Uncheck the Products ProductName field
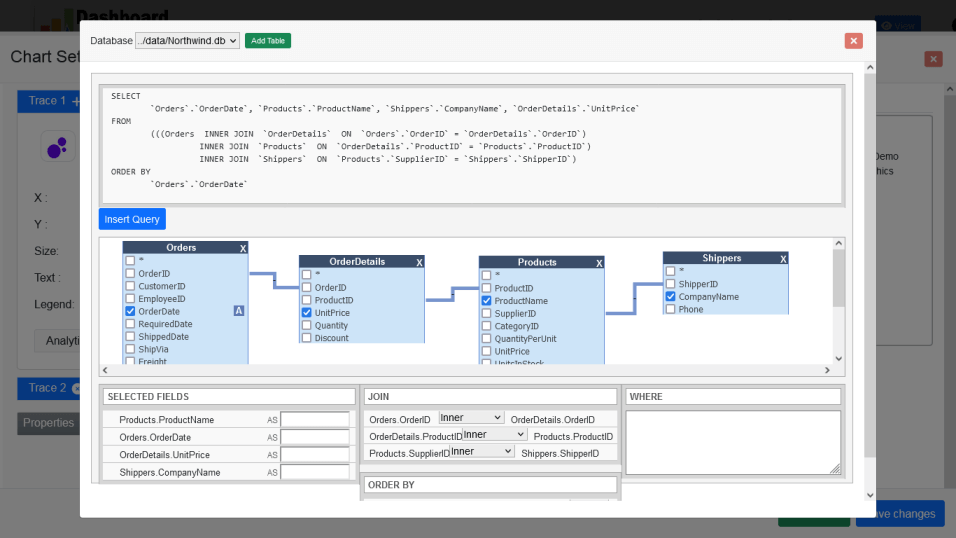This screenshot has width=956, height=538. pyautogui.click(x=487, y=301)
